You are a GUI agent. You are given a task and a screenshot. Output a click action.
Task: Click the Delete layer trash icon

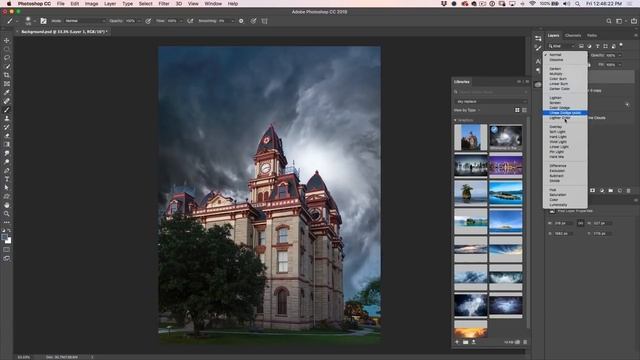(x=629, y=191)
